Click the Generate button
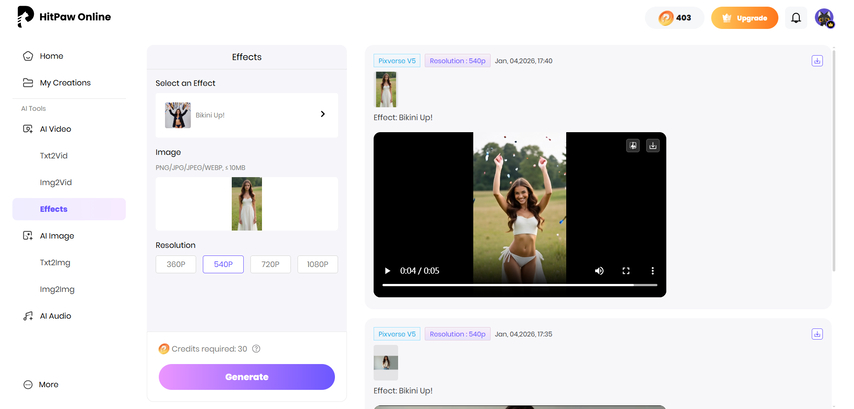854x409 pixels. [247, 377]
